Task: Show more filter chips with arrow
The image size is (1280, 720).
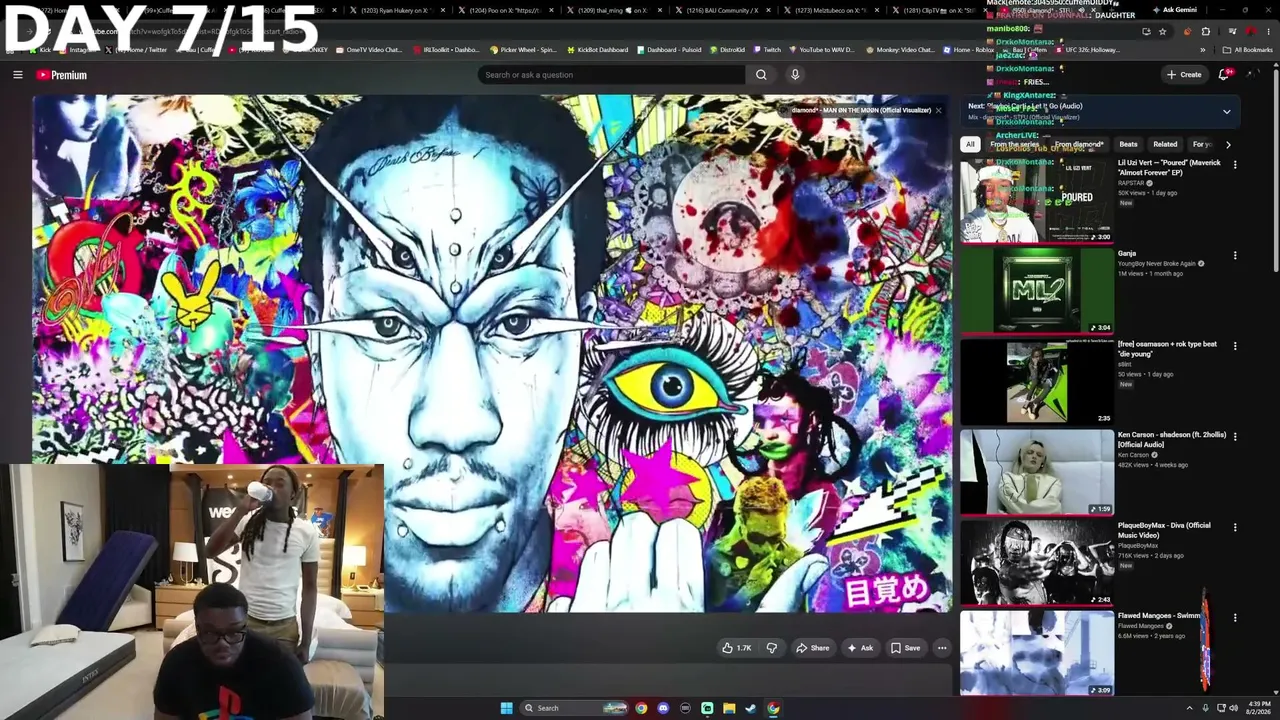Action: [1228, 144]
